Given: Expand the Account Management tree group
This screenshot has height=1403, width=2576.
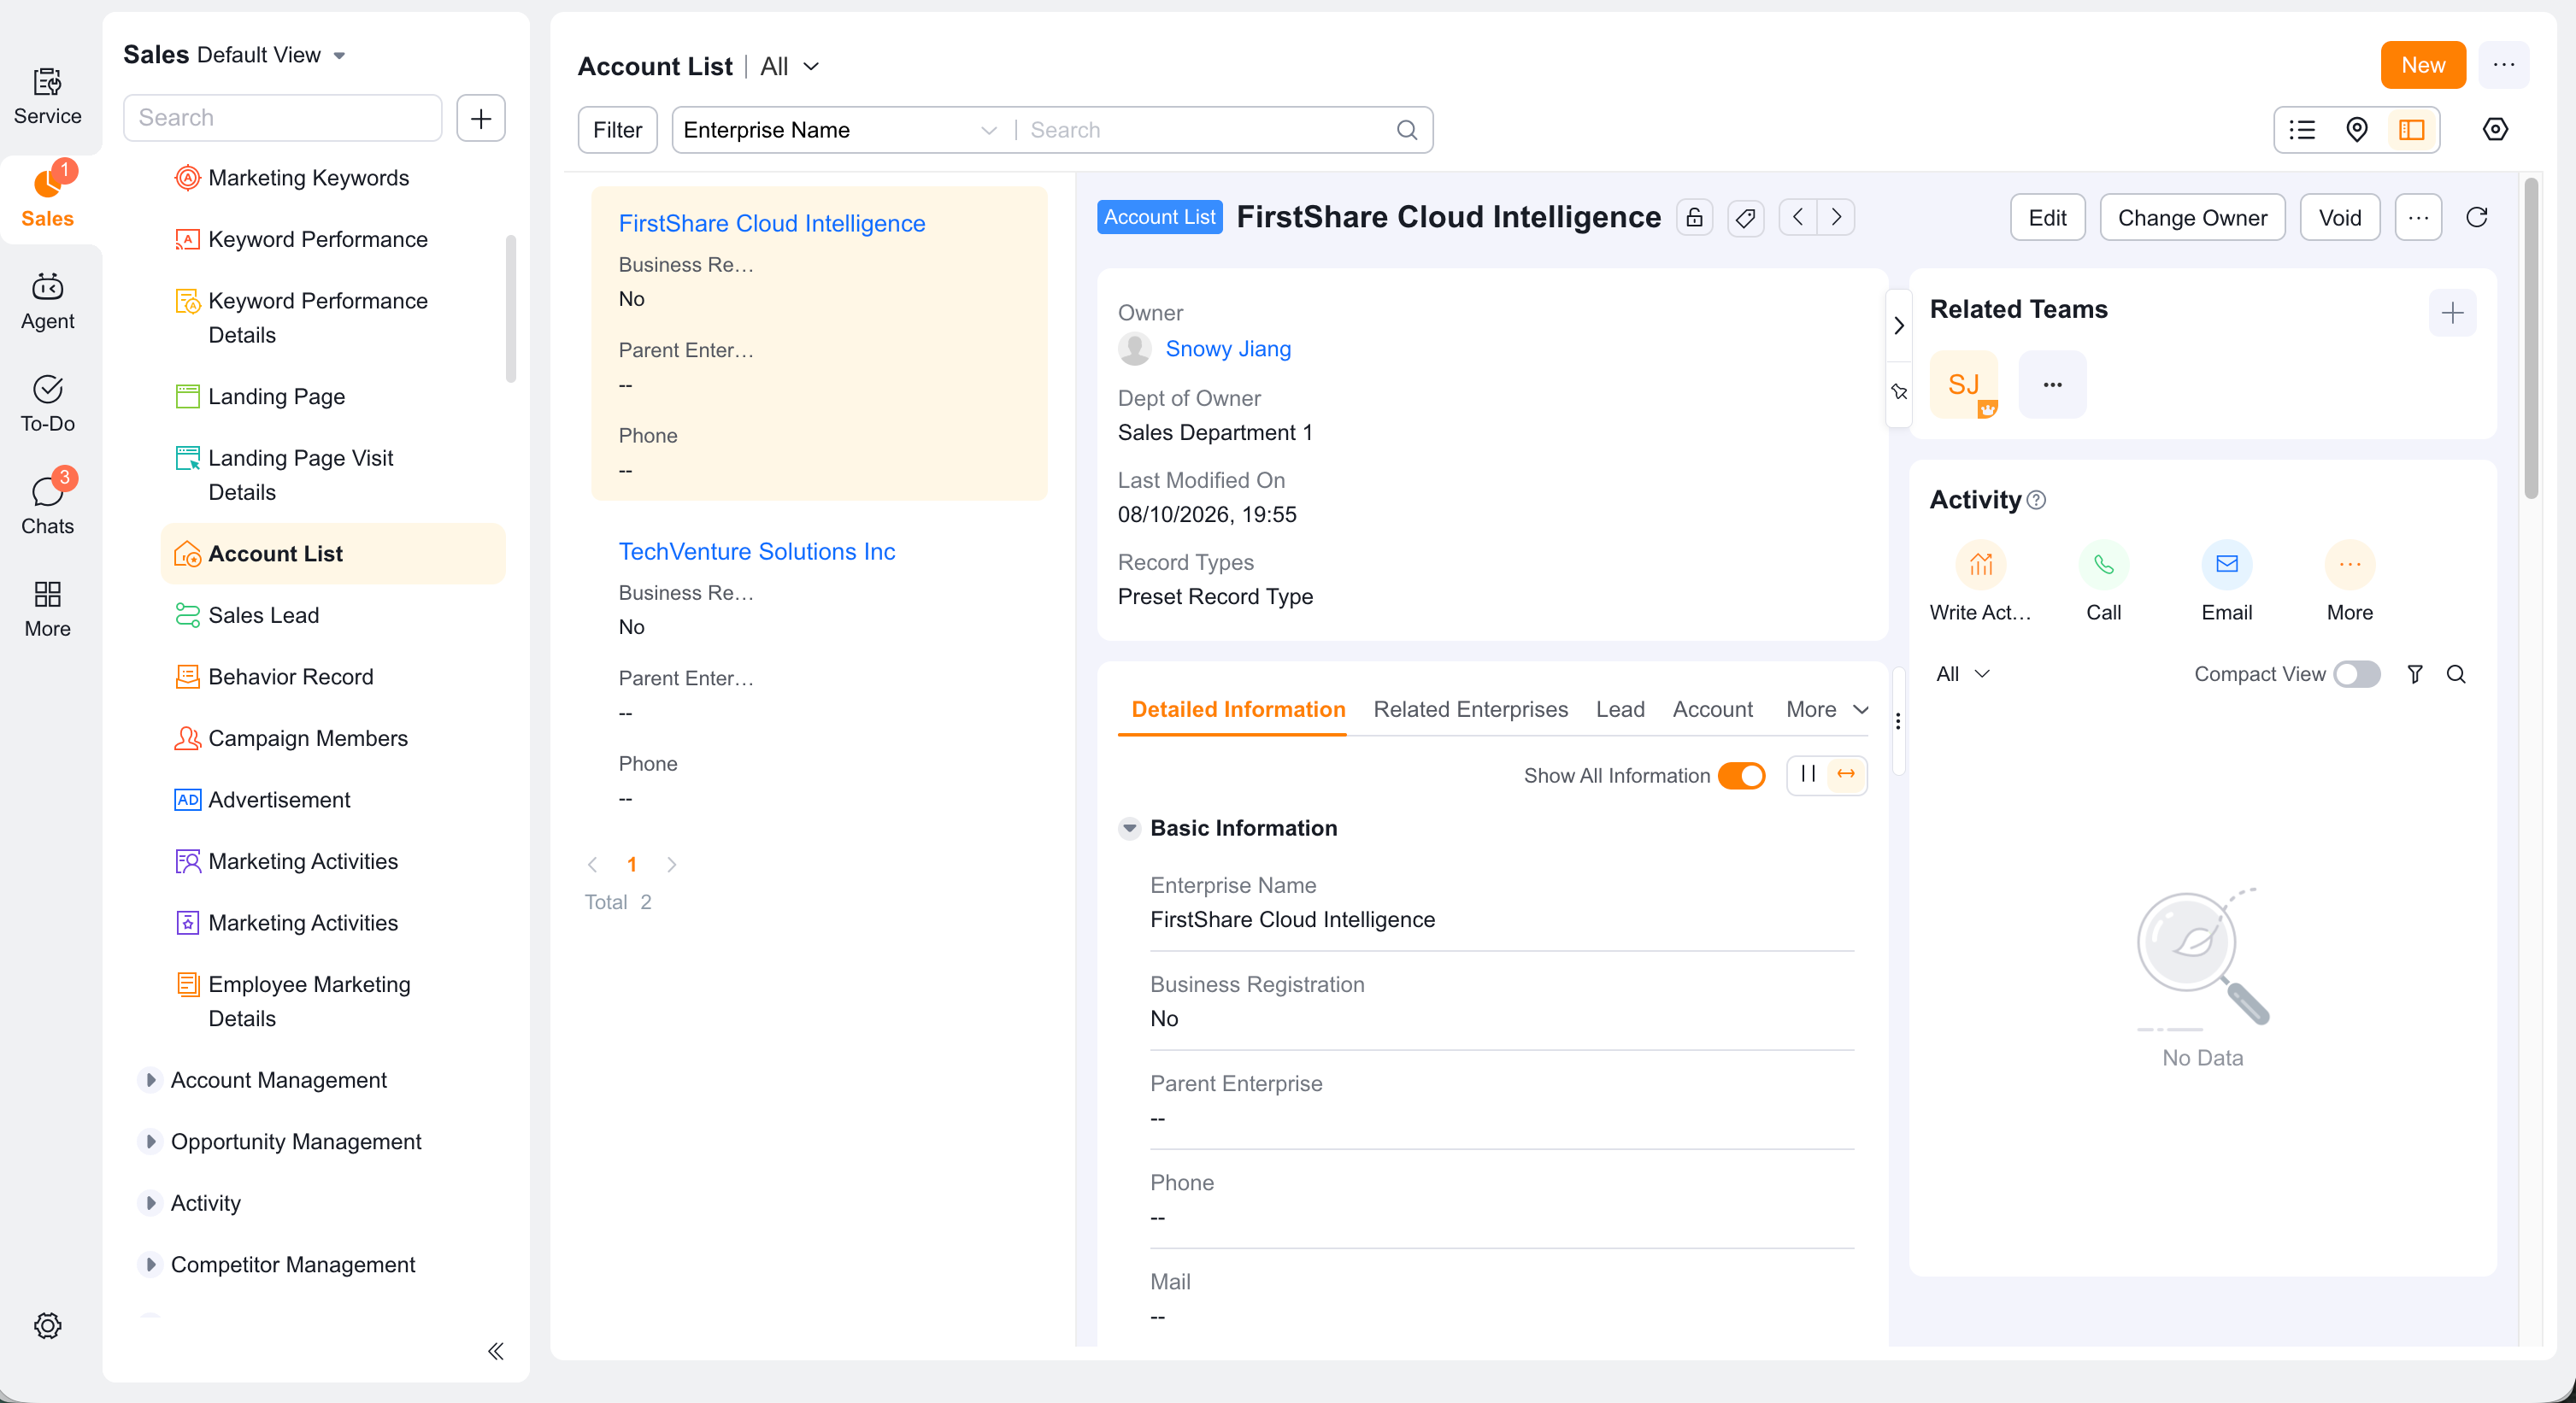Looking at the screenshot, I should pos(150,1080).
